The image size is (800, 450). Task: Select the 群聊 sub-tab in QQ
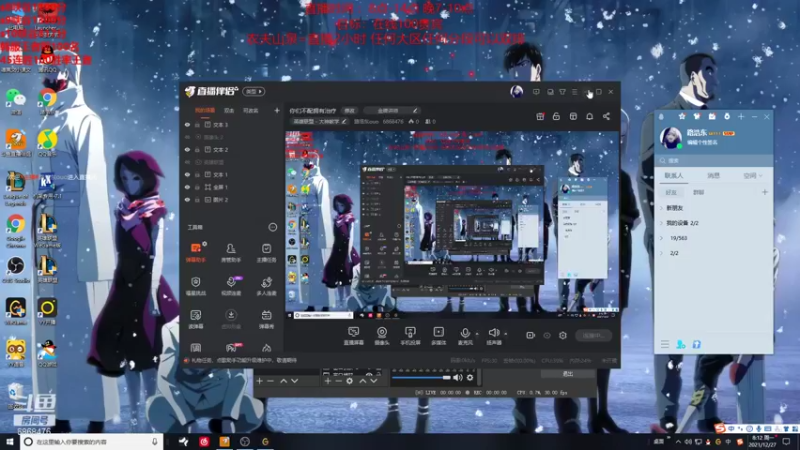pyautogui.click(x=698, y=192)
